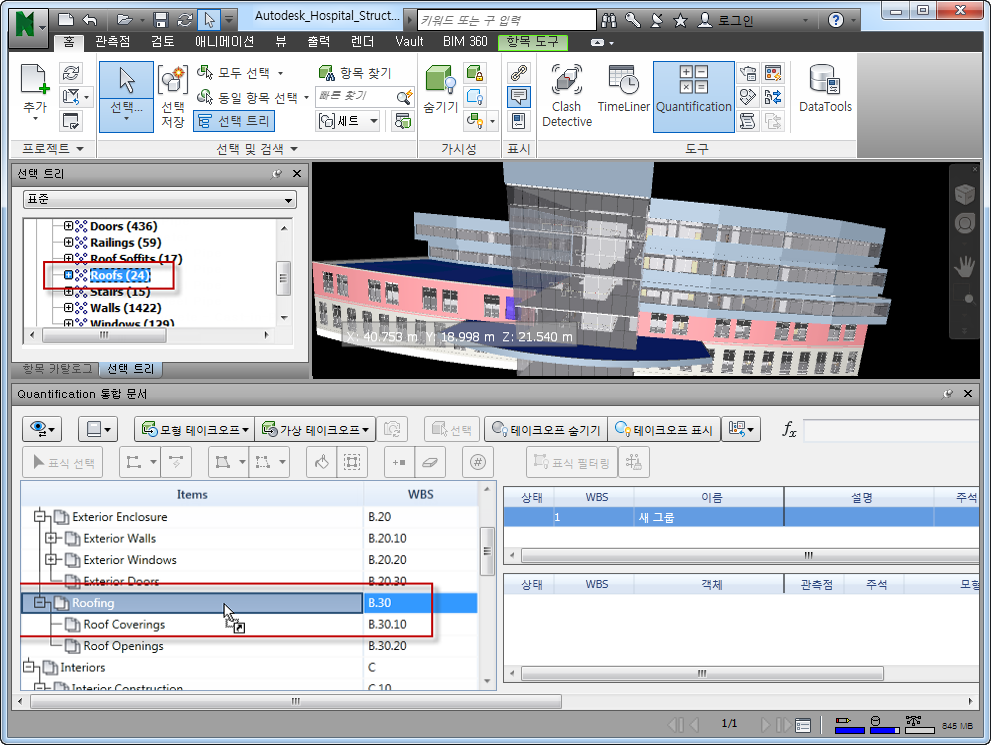
Task: Switch to Item Catalog (항목 카탈로그) tab
Action: tap(58, 368)
